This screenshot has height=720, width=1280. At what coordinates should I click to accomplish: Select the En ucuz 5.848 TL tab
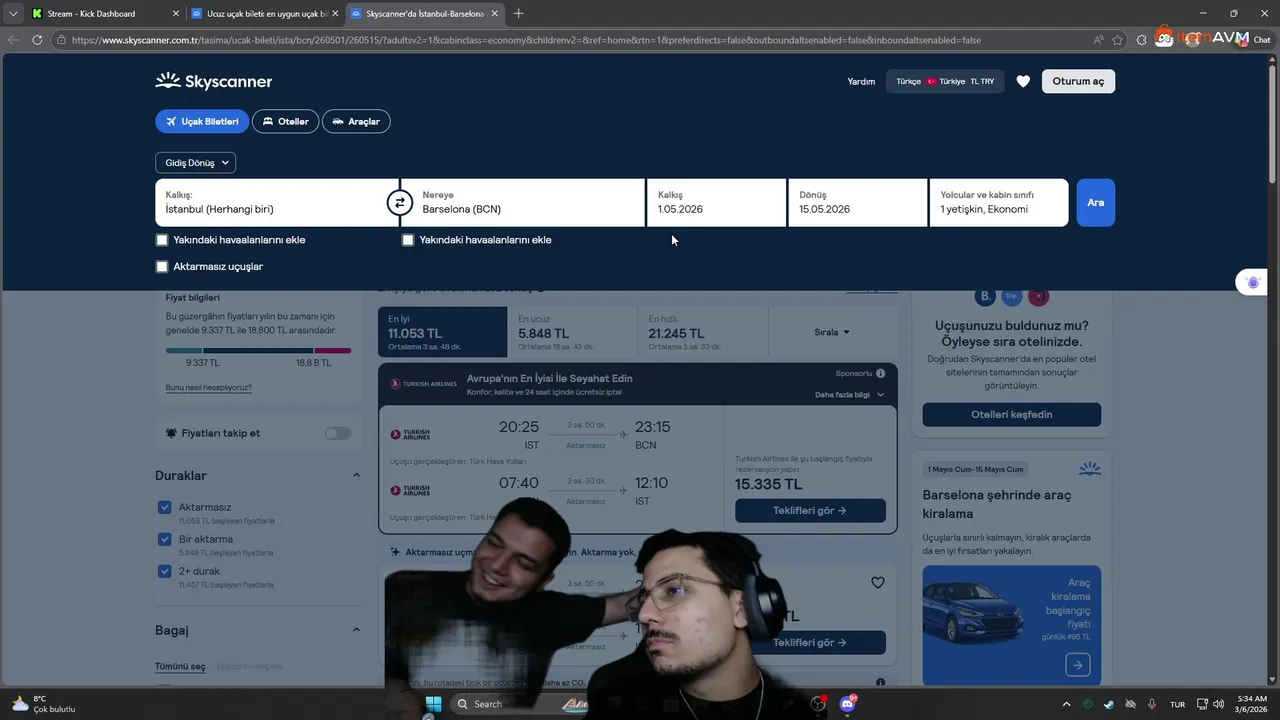573,332
